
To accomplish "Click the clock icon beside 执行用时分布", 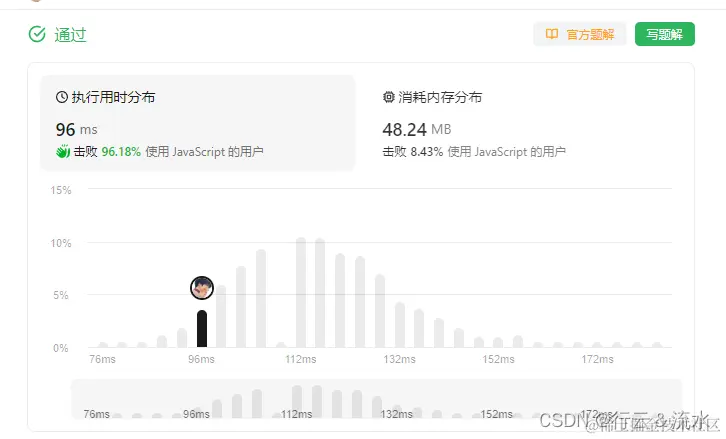I will (62, 97).
